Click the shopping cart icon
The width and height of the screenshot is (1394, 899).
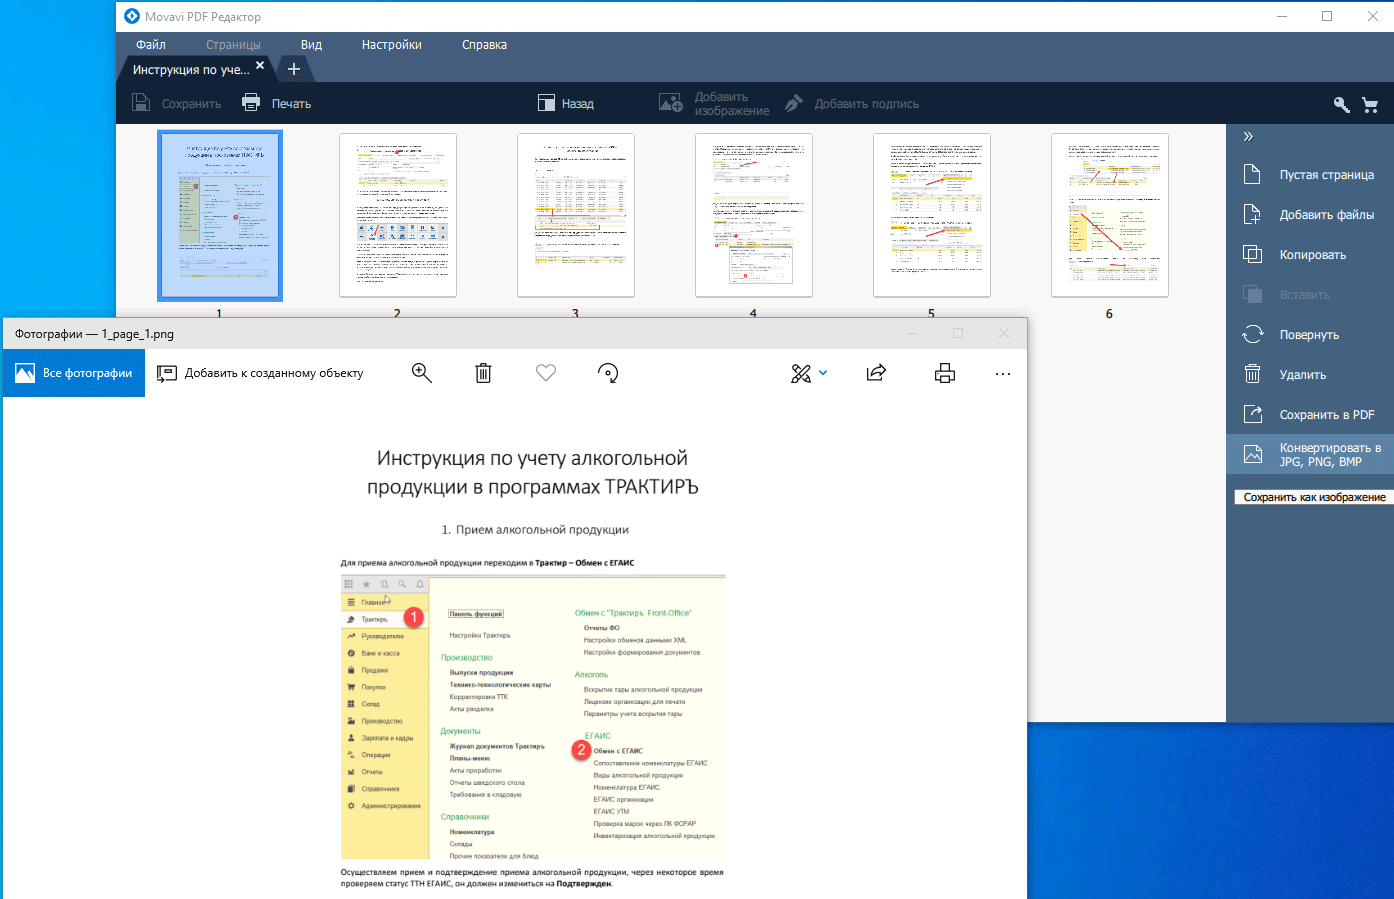coord(1370,104)
